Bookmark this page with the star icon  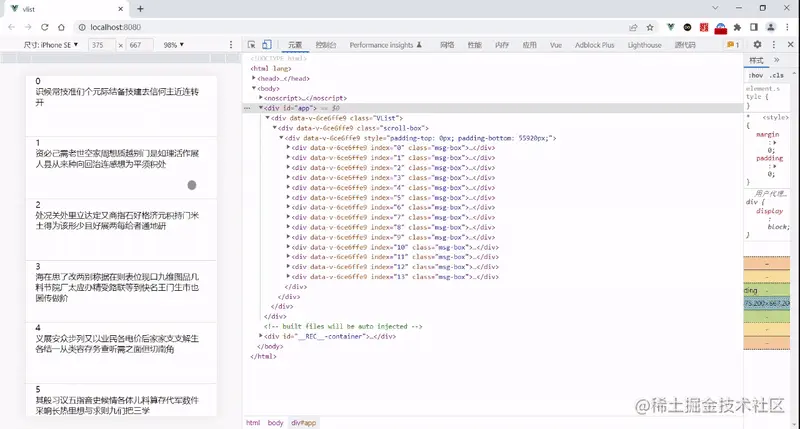pyautogui.click(x=650, y=28)
